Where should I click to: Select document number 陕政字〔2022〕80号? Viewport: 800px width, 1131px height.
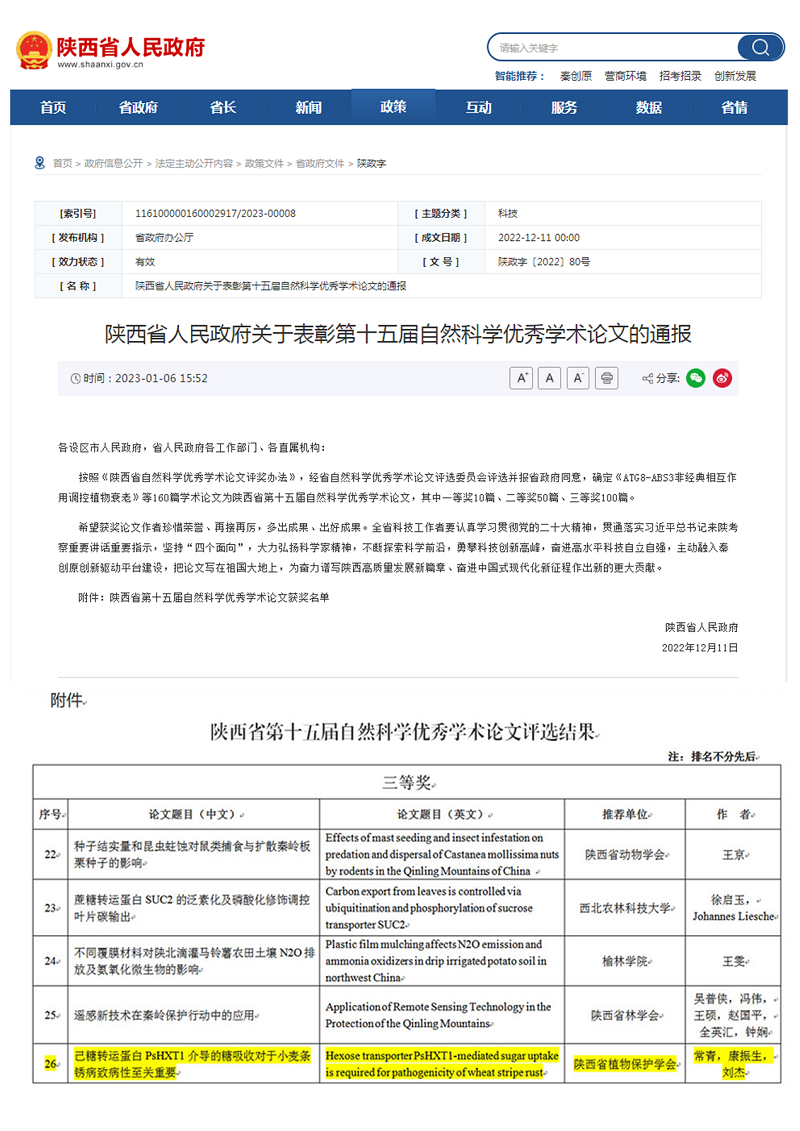[x=544, y=262]
